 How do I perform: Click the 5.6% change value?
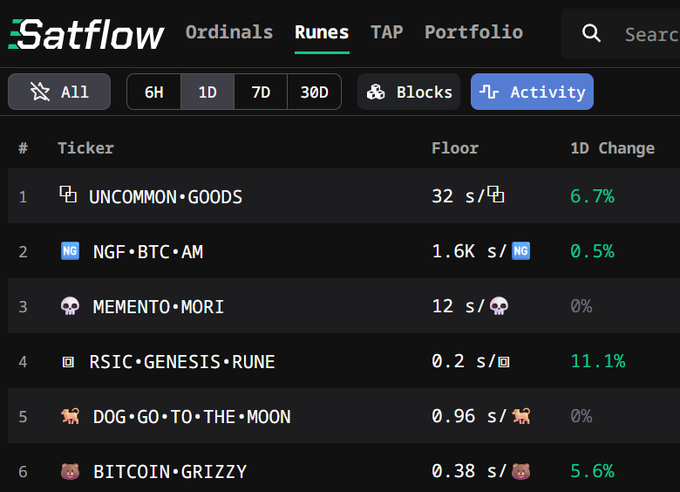(x=592, y=471)
